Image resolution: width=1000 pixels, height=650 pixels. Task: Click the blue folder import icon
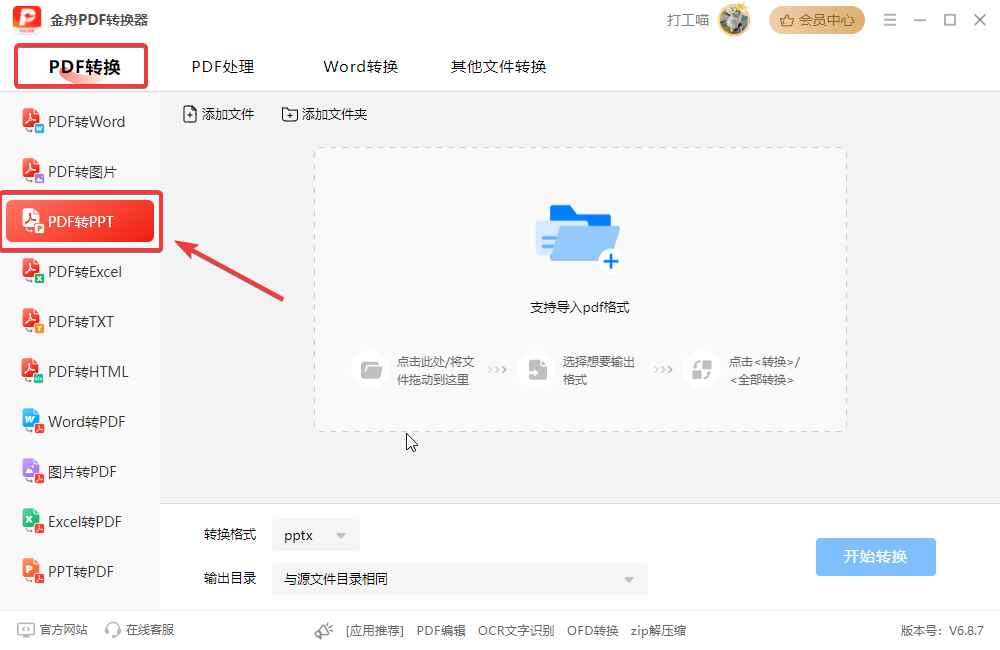[578, 237]
